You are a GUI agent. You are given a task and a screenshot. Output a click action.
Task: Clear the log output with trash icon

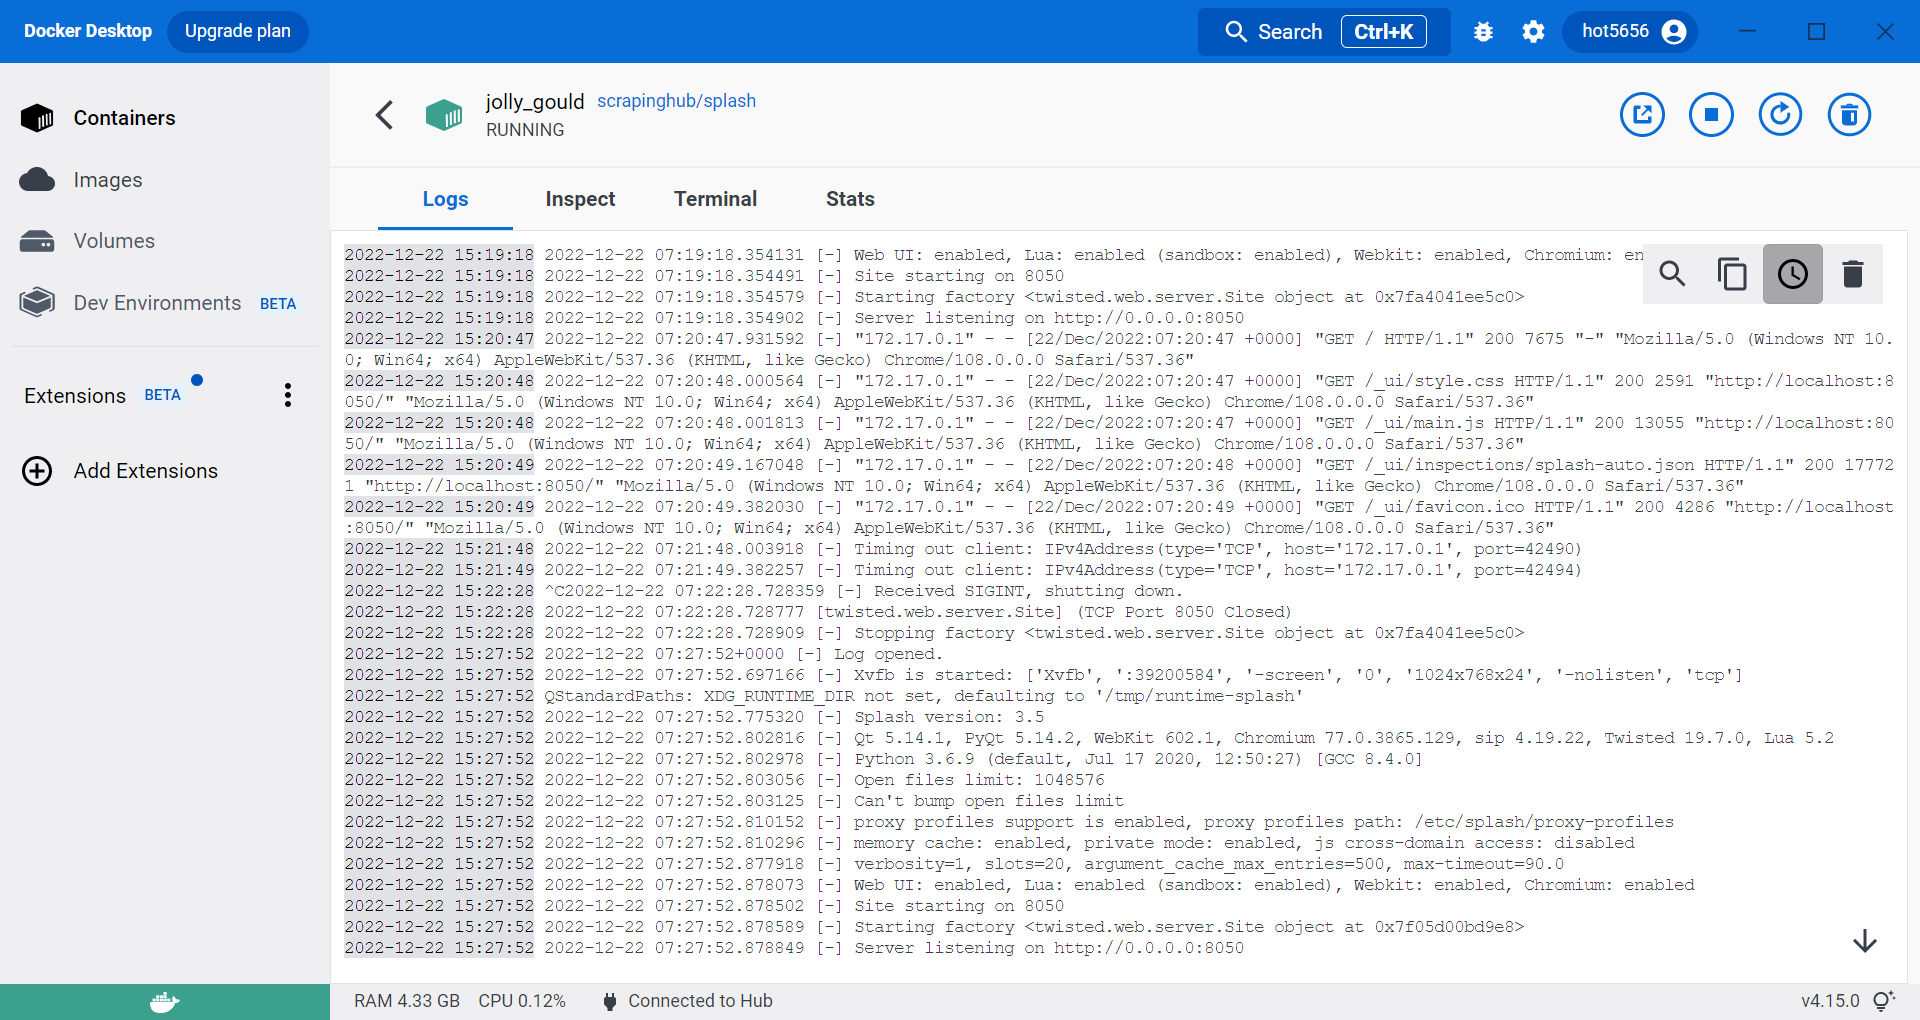coord(1853,273)
